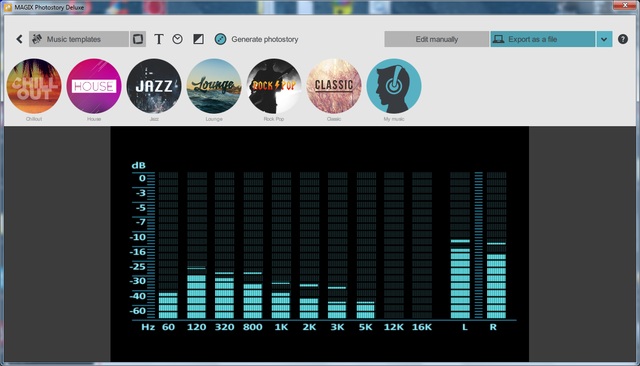640x366 pixels.
Task: Open the transitions effects icon
Action: coord(198,39)
